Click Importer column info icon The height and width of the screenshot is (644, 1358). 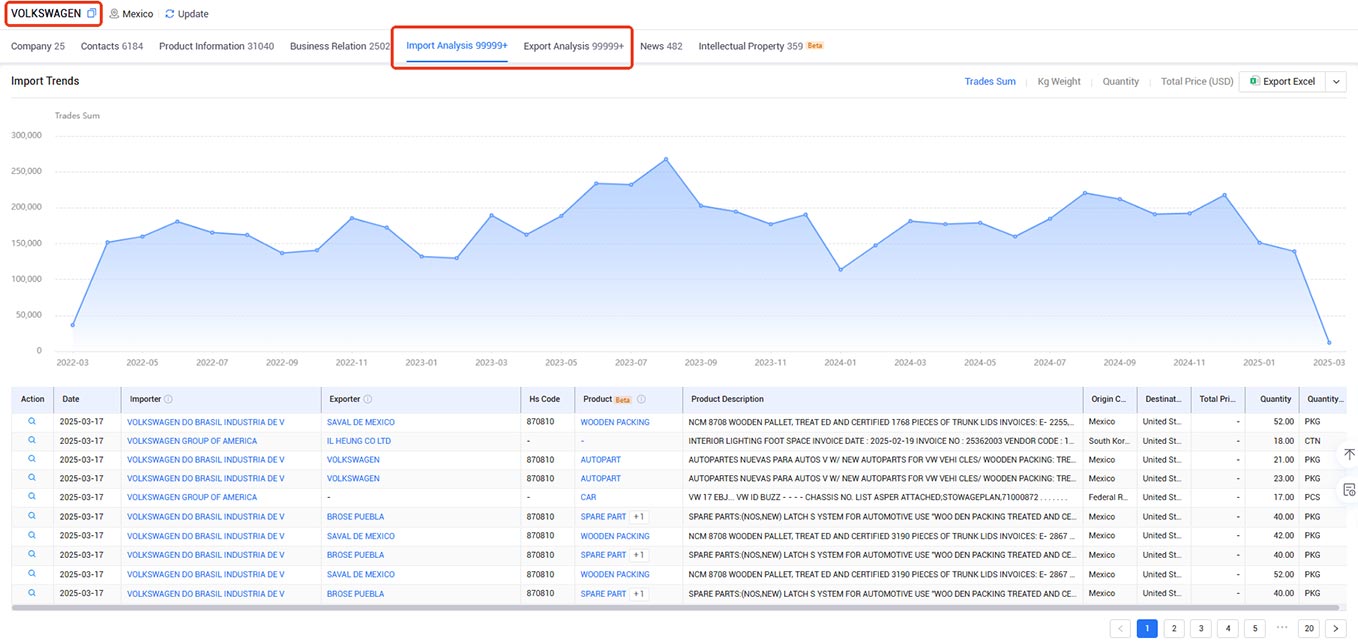[168, 399]
